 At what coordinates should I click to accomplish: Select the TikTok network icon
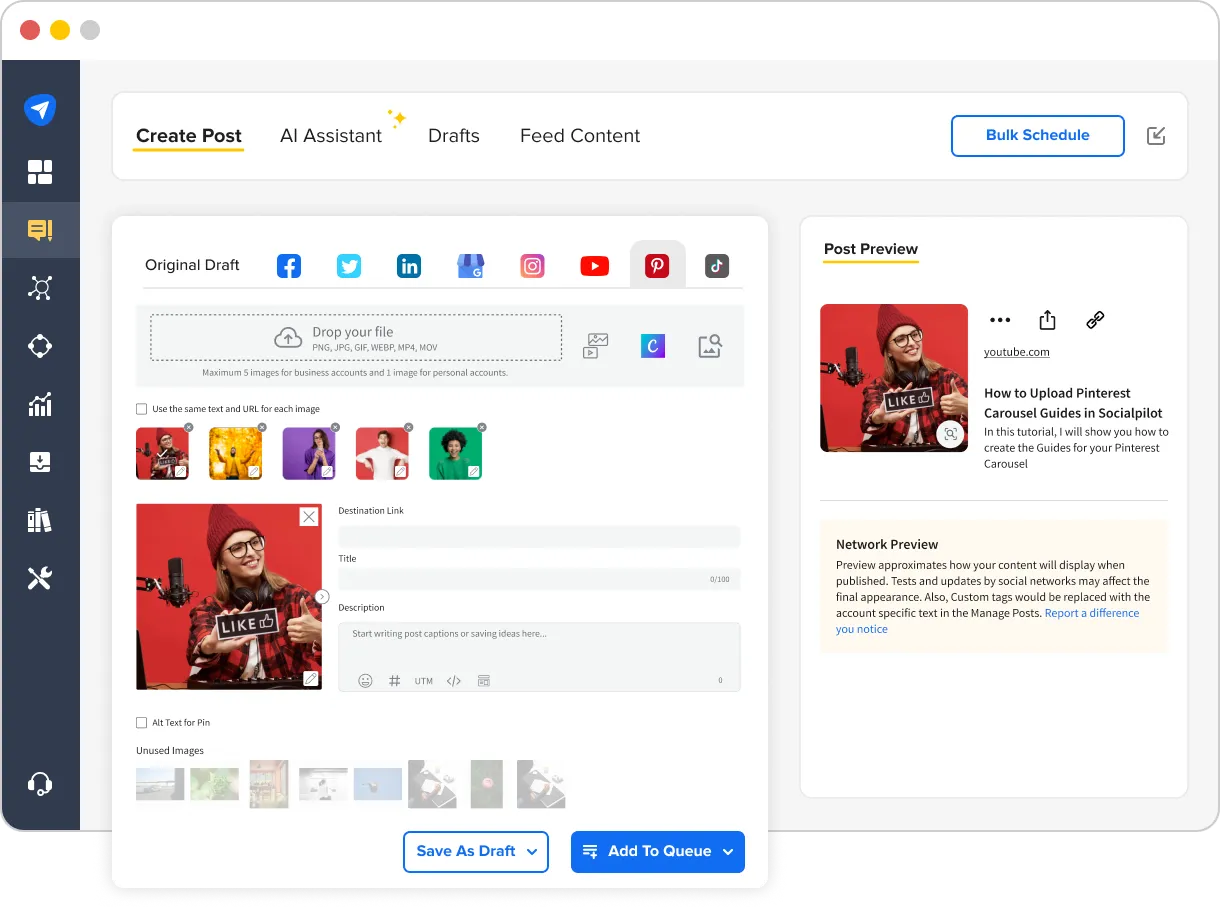tap(717, 265)
